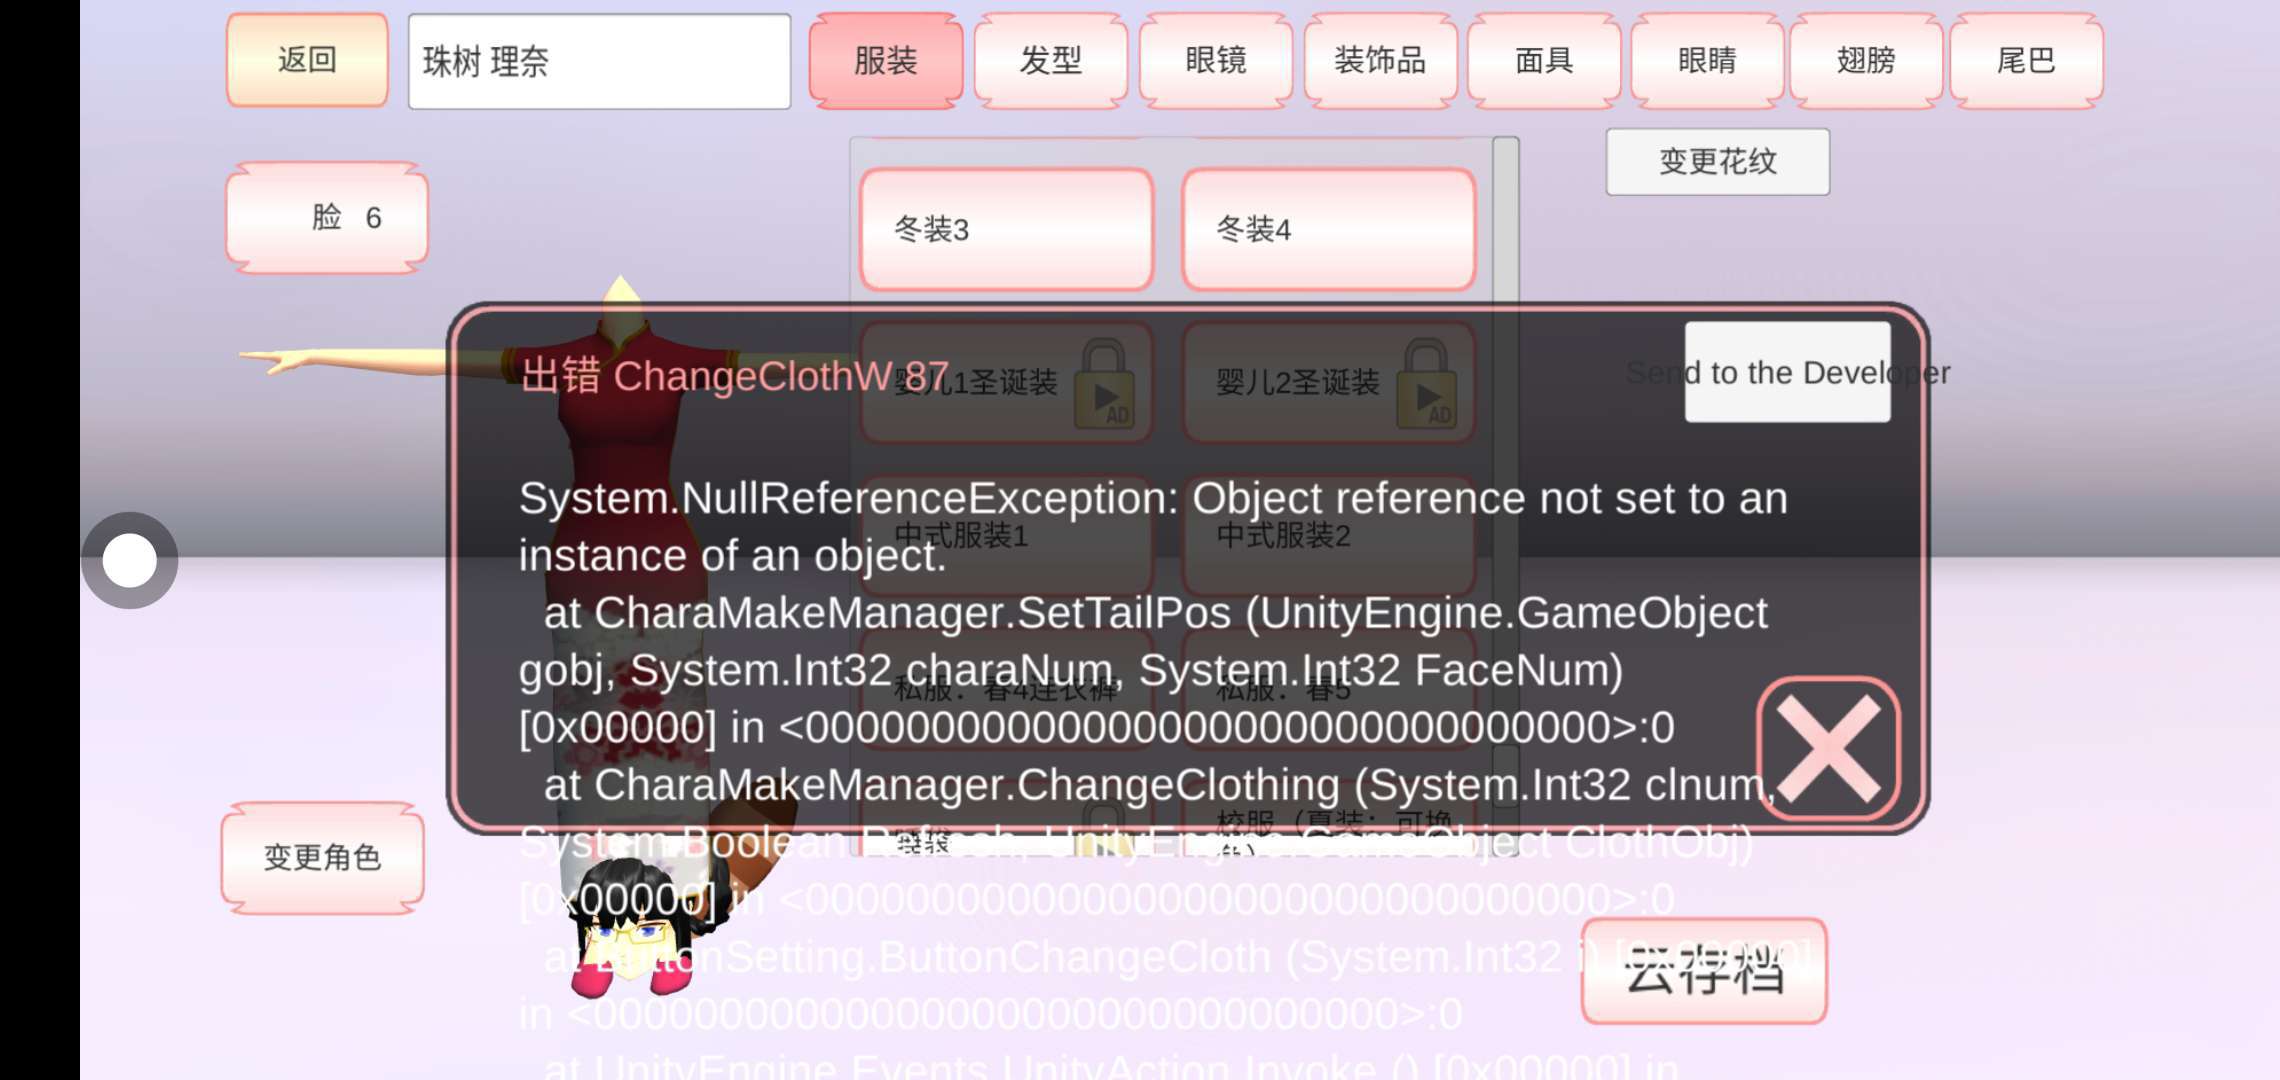Tap the locked ad icon on 婴儿2圣诞装

pyautogui.click(x=1426, y=385)
